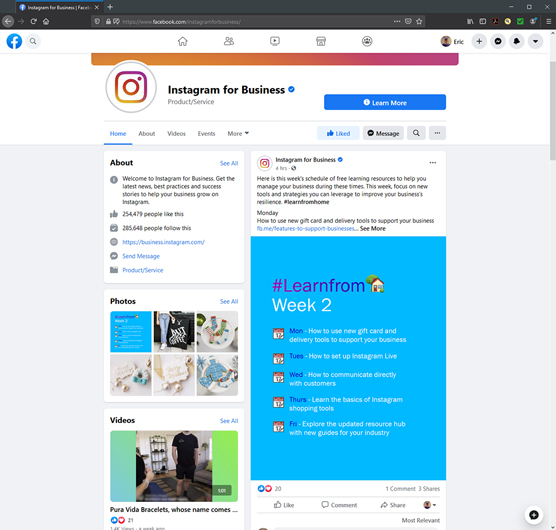Click See All in the About card
The width and height of the screenshot is (556, 530).
point(229,163)
